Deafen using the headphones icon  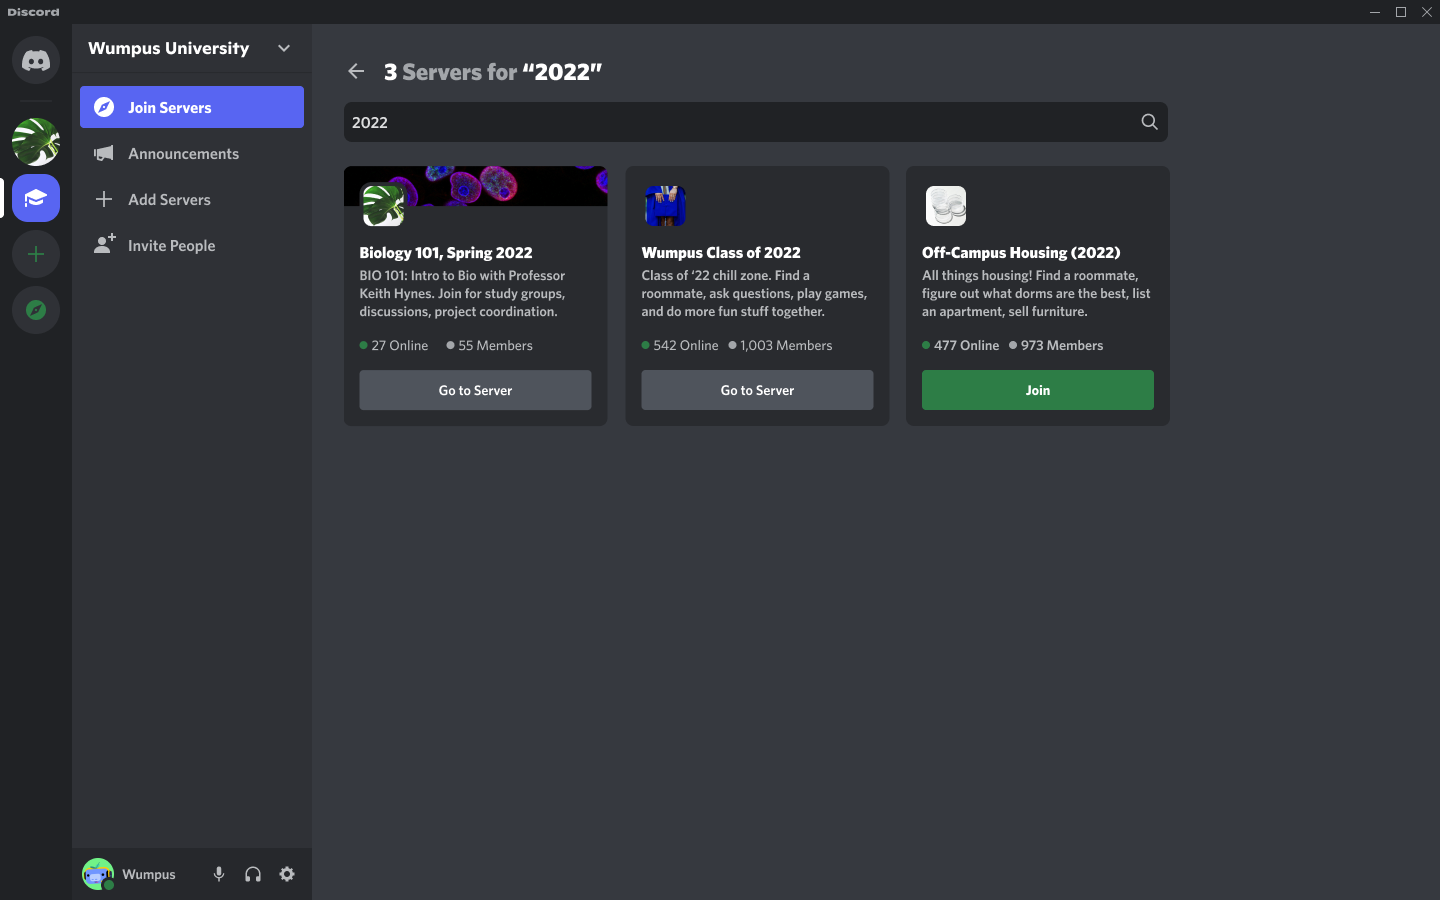pyautogui.click(x=252, y=874)
